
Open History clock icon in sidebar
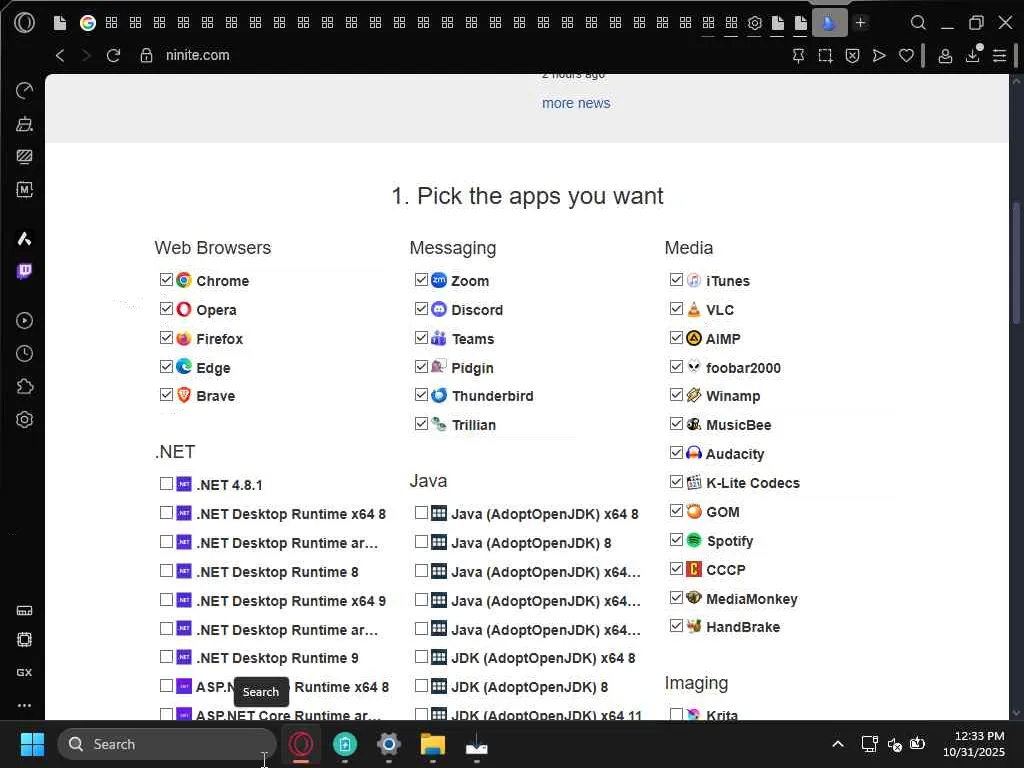point(24,354)
